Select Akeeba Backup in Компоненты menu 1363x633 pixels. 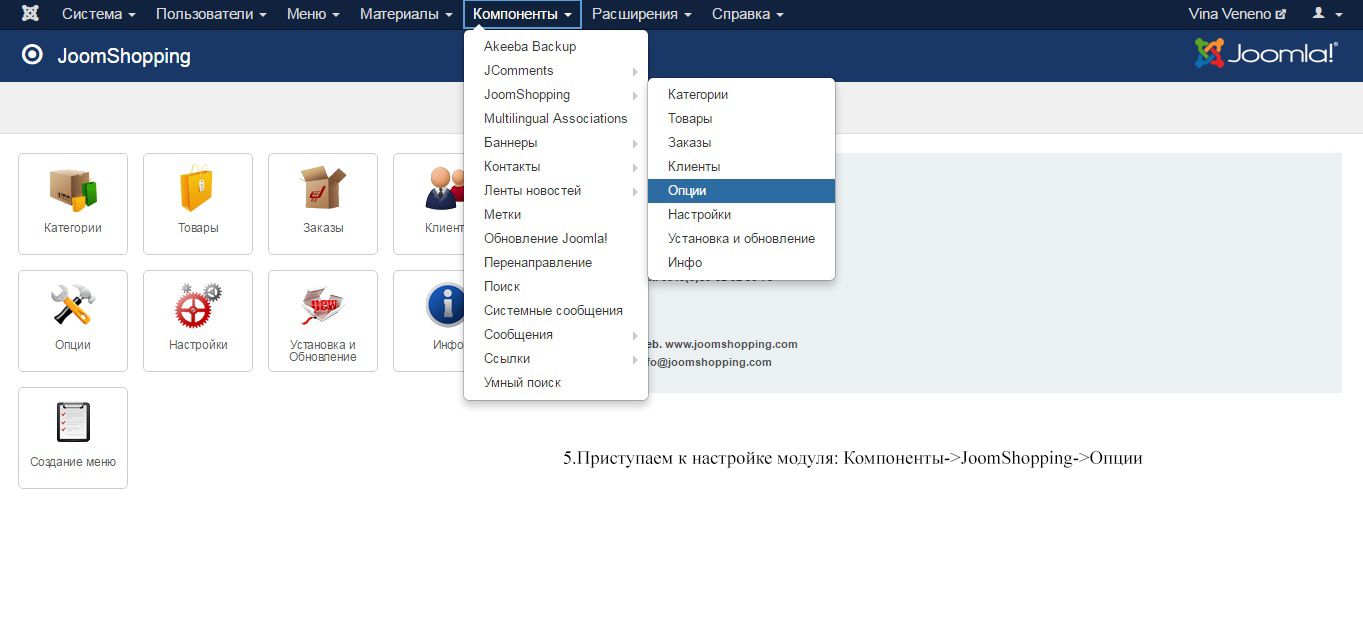pyautogui.click(x=556, y=47)
